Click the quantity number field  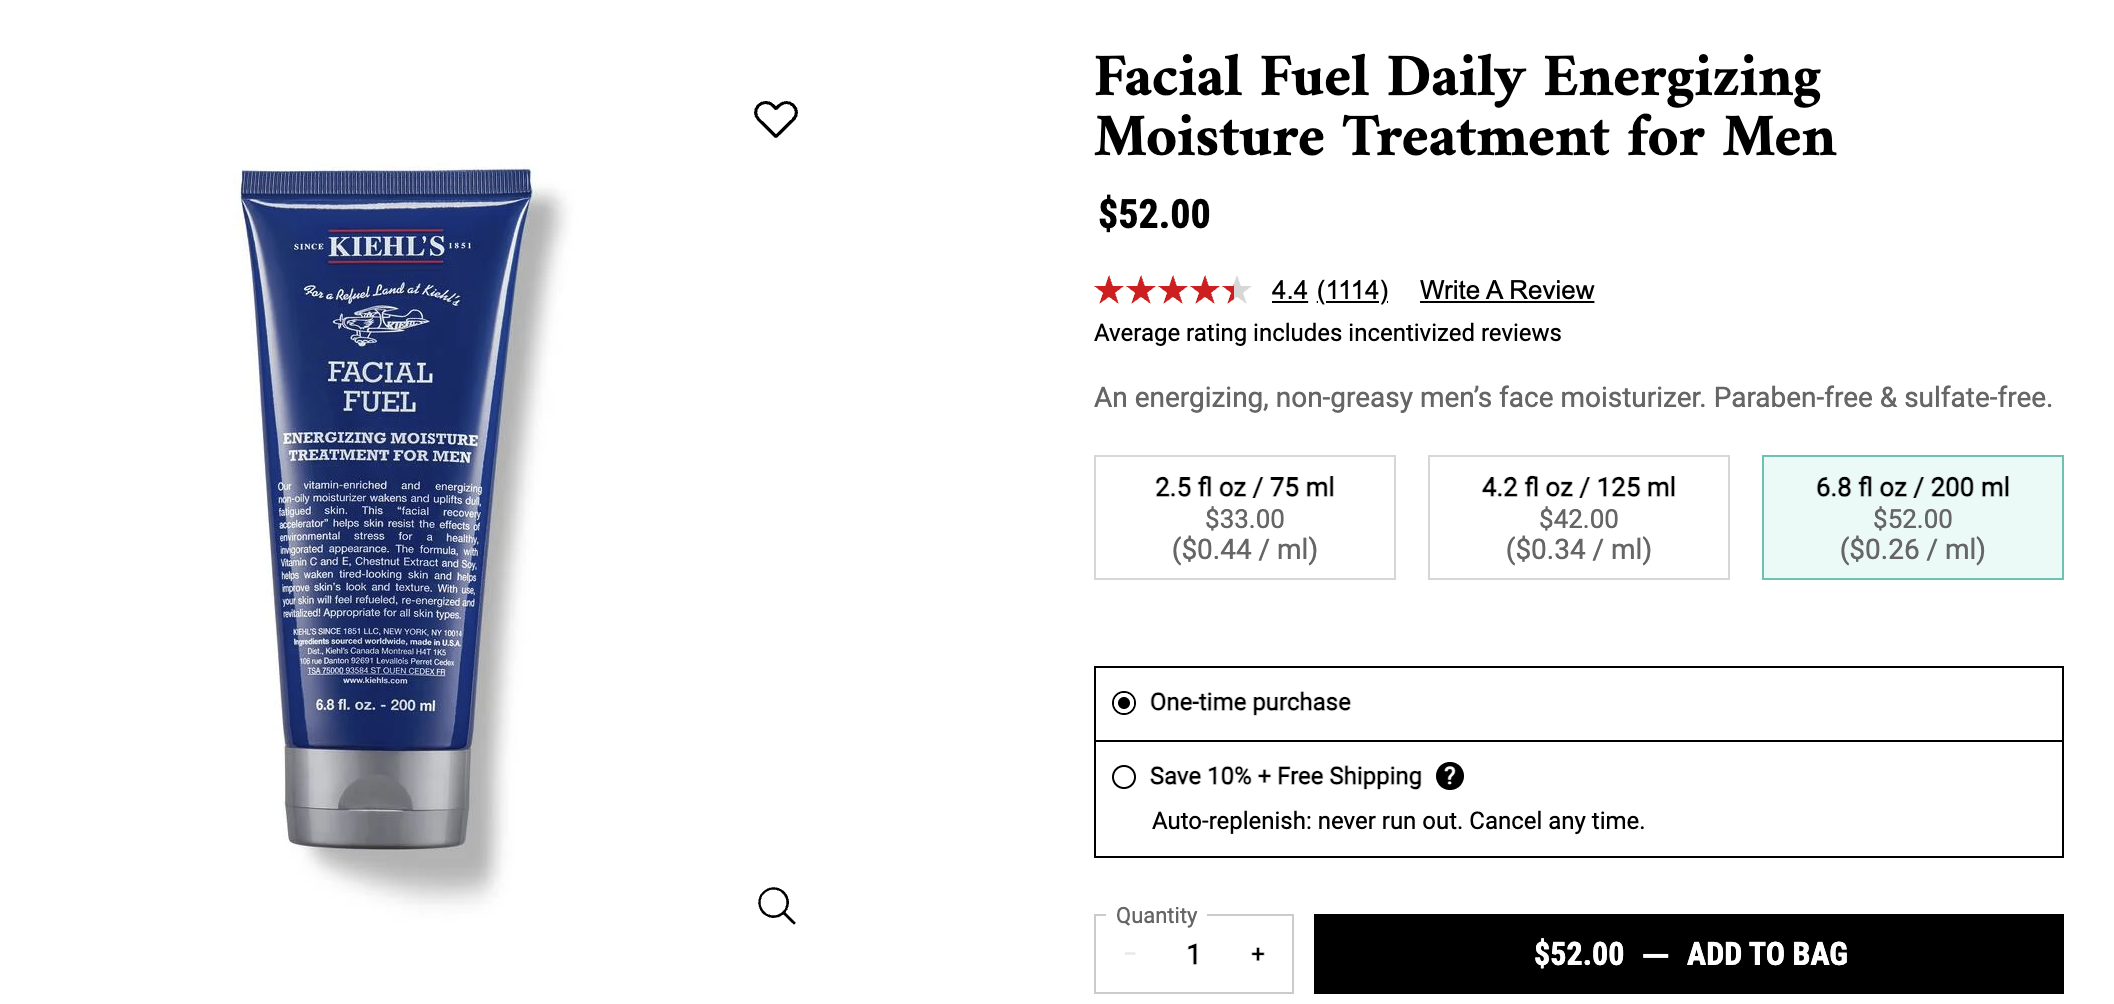coord(1193,954)
